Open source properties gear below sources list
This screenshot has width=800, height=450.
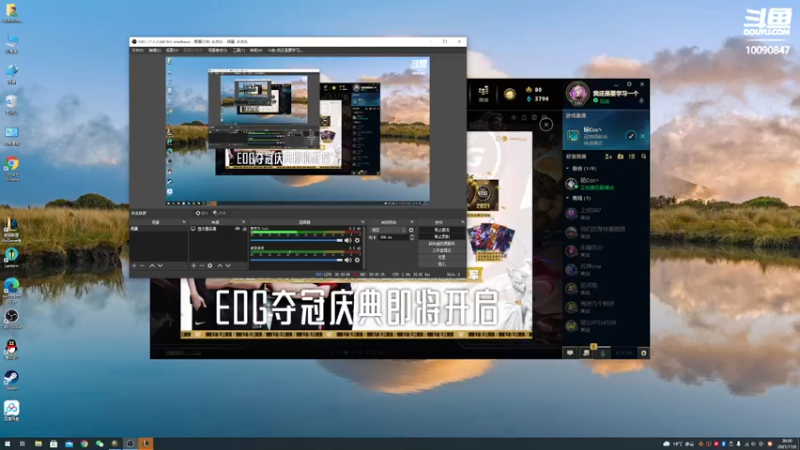point(210,266)
